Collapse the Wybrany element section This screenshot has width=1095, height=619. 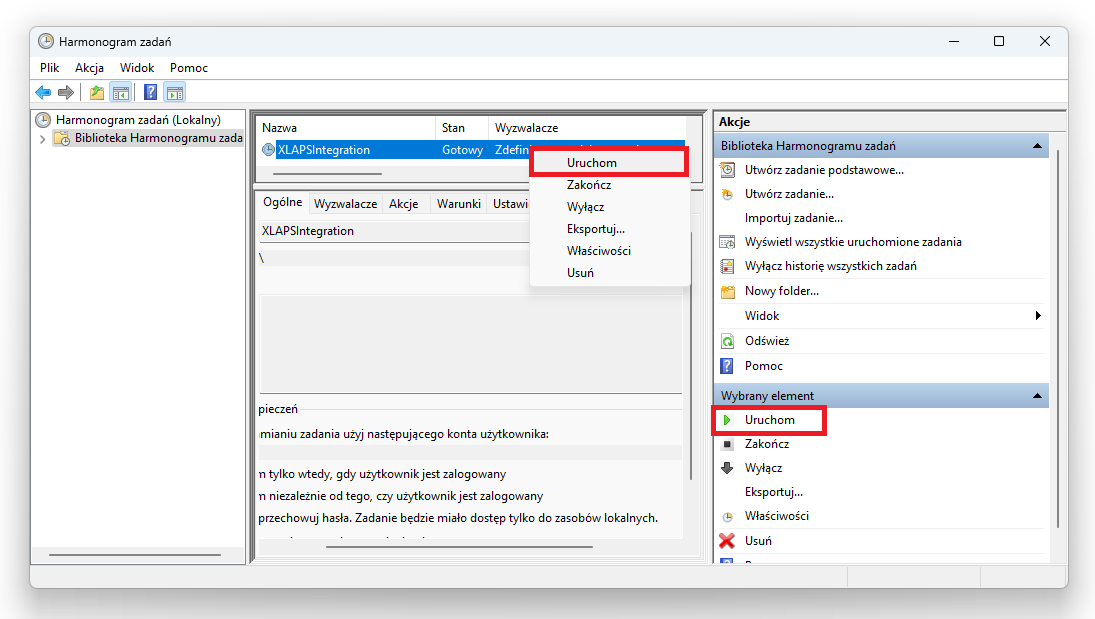pyautogui.click(x=1037, y=396)
